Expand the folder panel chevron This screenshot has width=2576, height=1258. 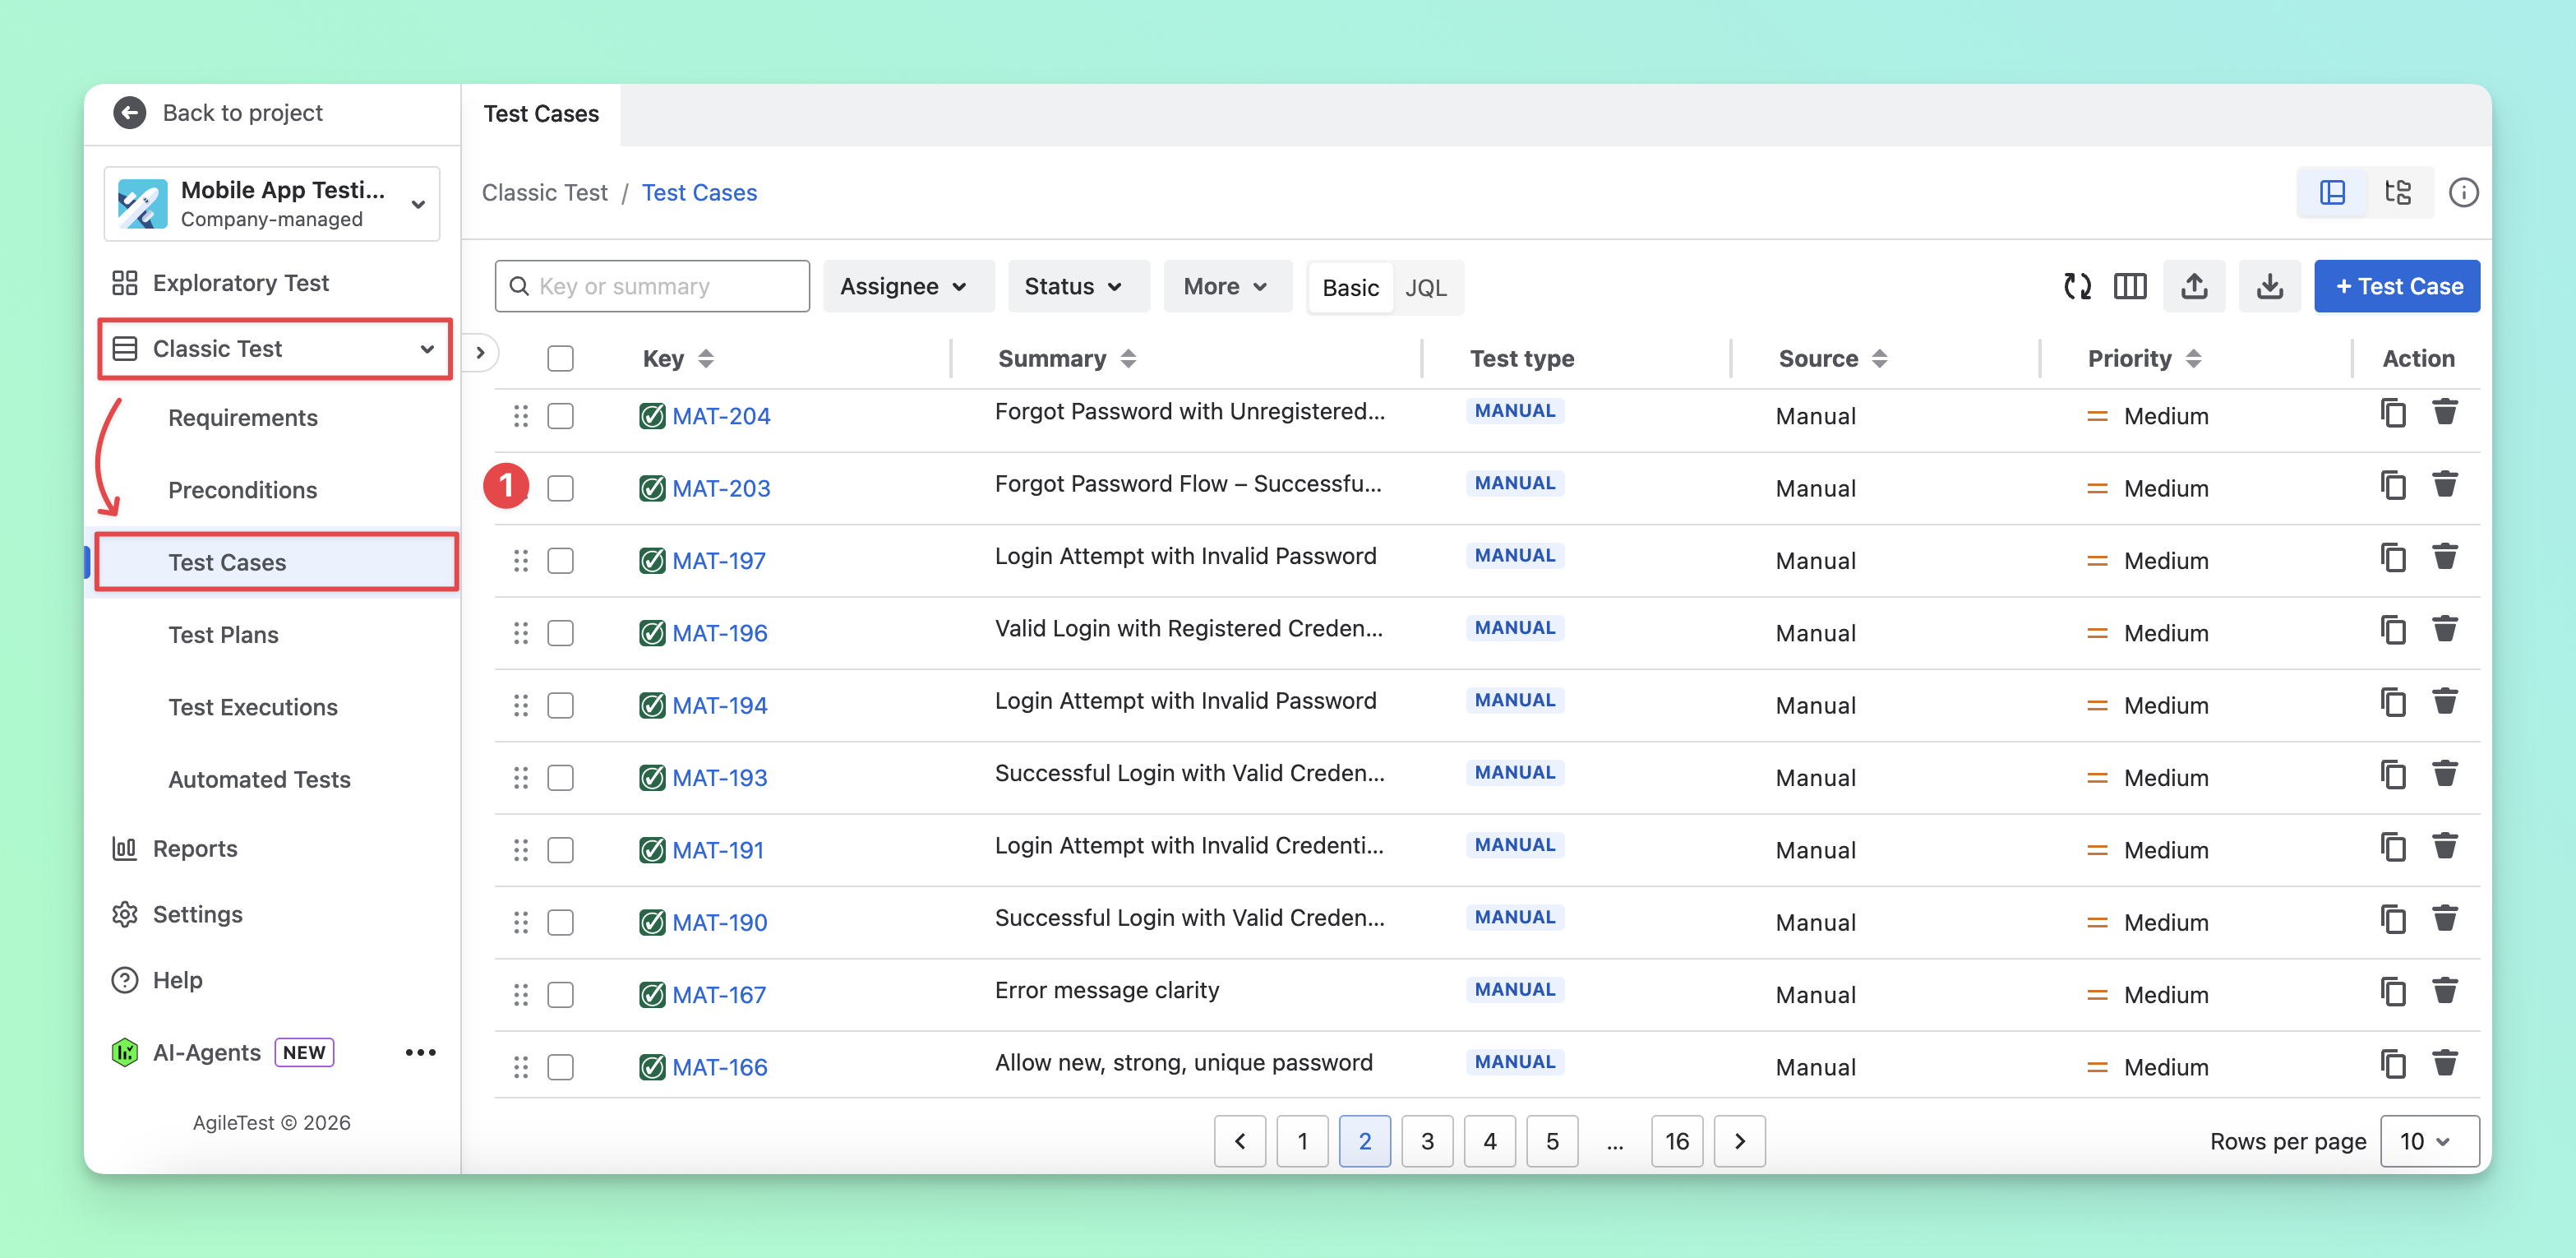(480, 352)
